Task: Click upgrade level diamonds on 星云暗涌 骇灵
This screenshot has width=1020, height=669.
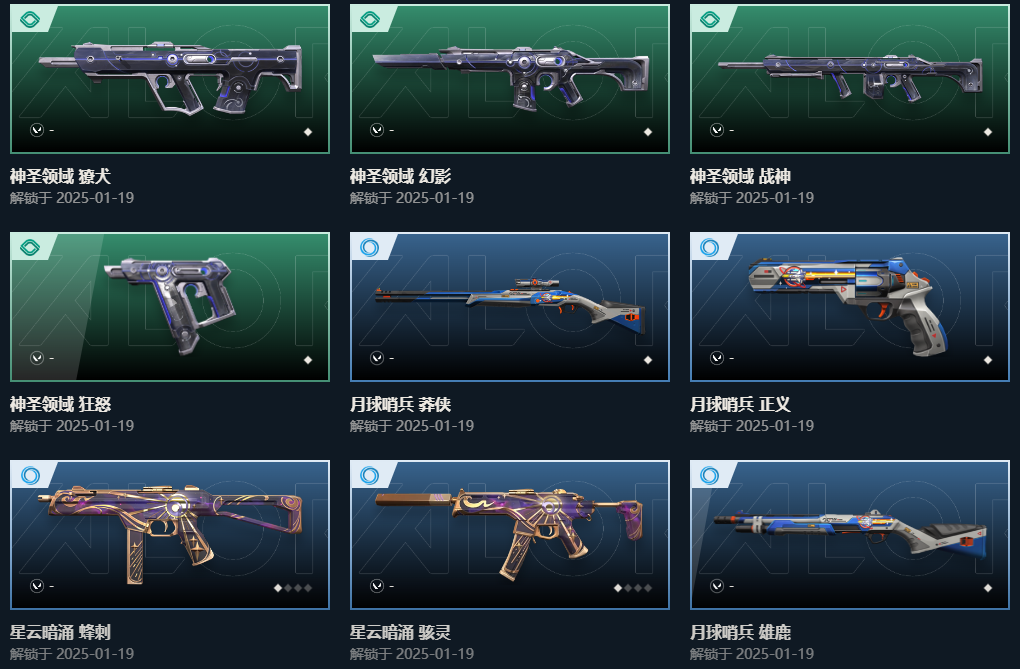Action: [633, 588]
